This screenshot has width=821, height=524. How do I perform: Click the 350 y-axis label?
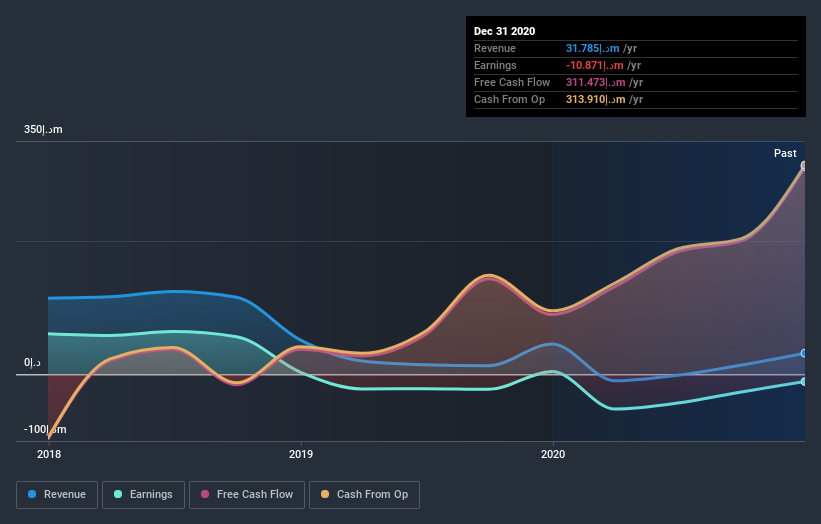(43, 129)
